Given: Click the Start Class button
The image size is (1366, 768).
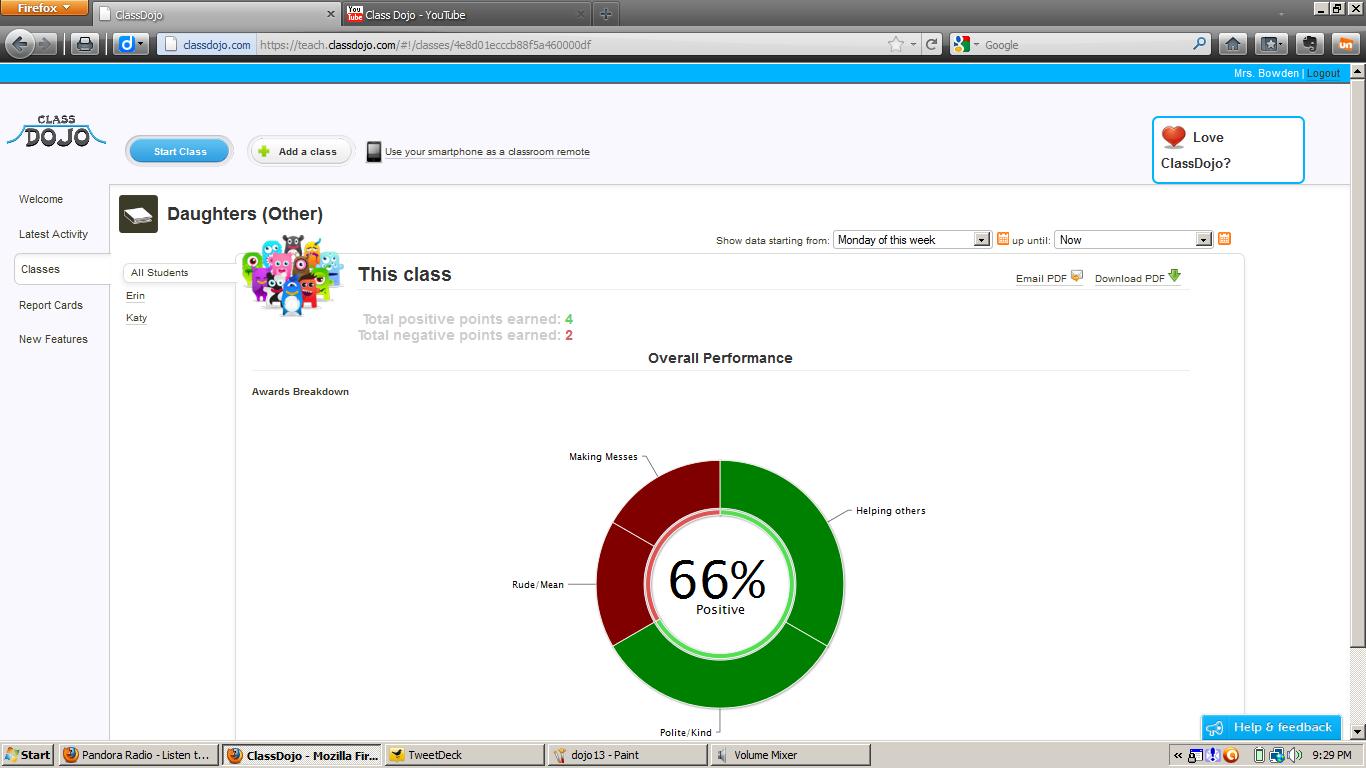Looking at the screenshot, I should click(178, 150).
